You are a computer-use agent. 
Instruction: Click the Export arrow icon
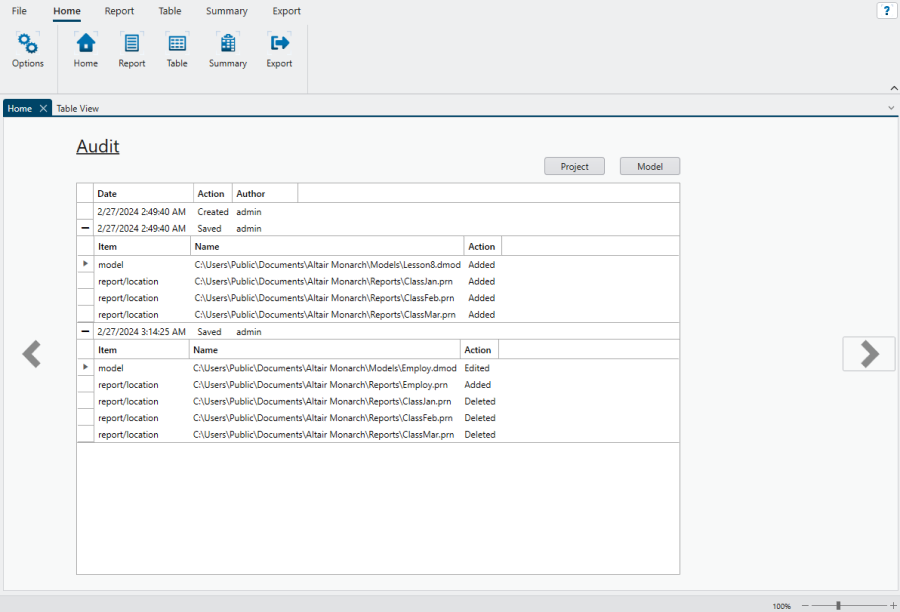pyautogui.click(x=279, y=43)
